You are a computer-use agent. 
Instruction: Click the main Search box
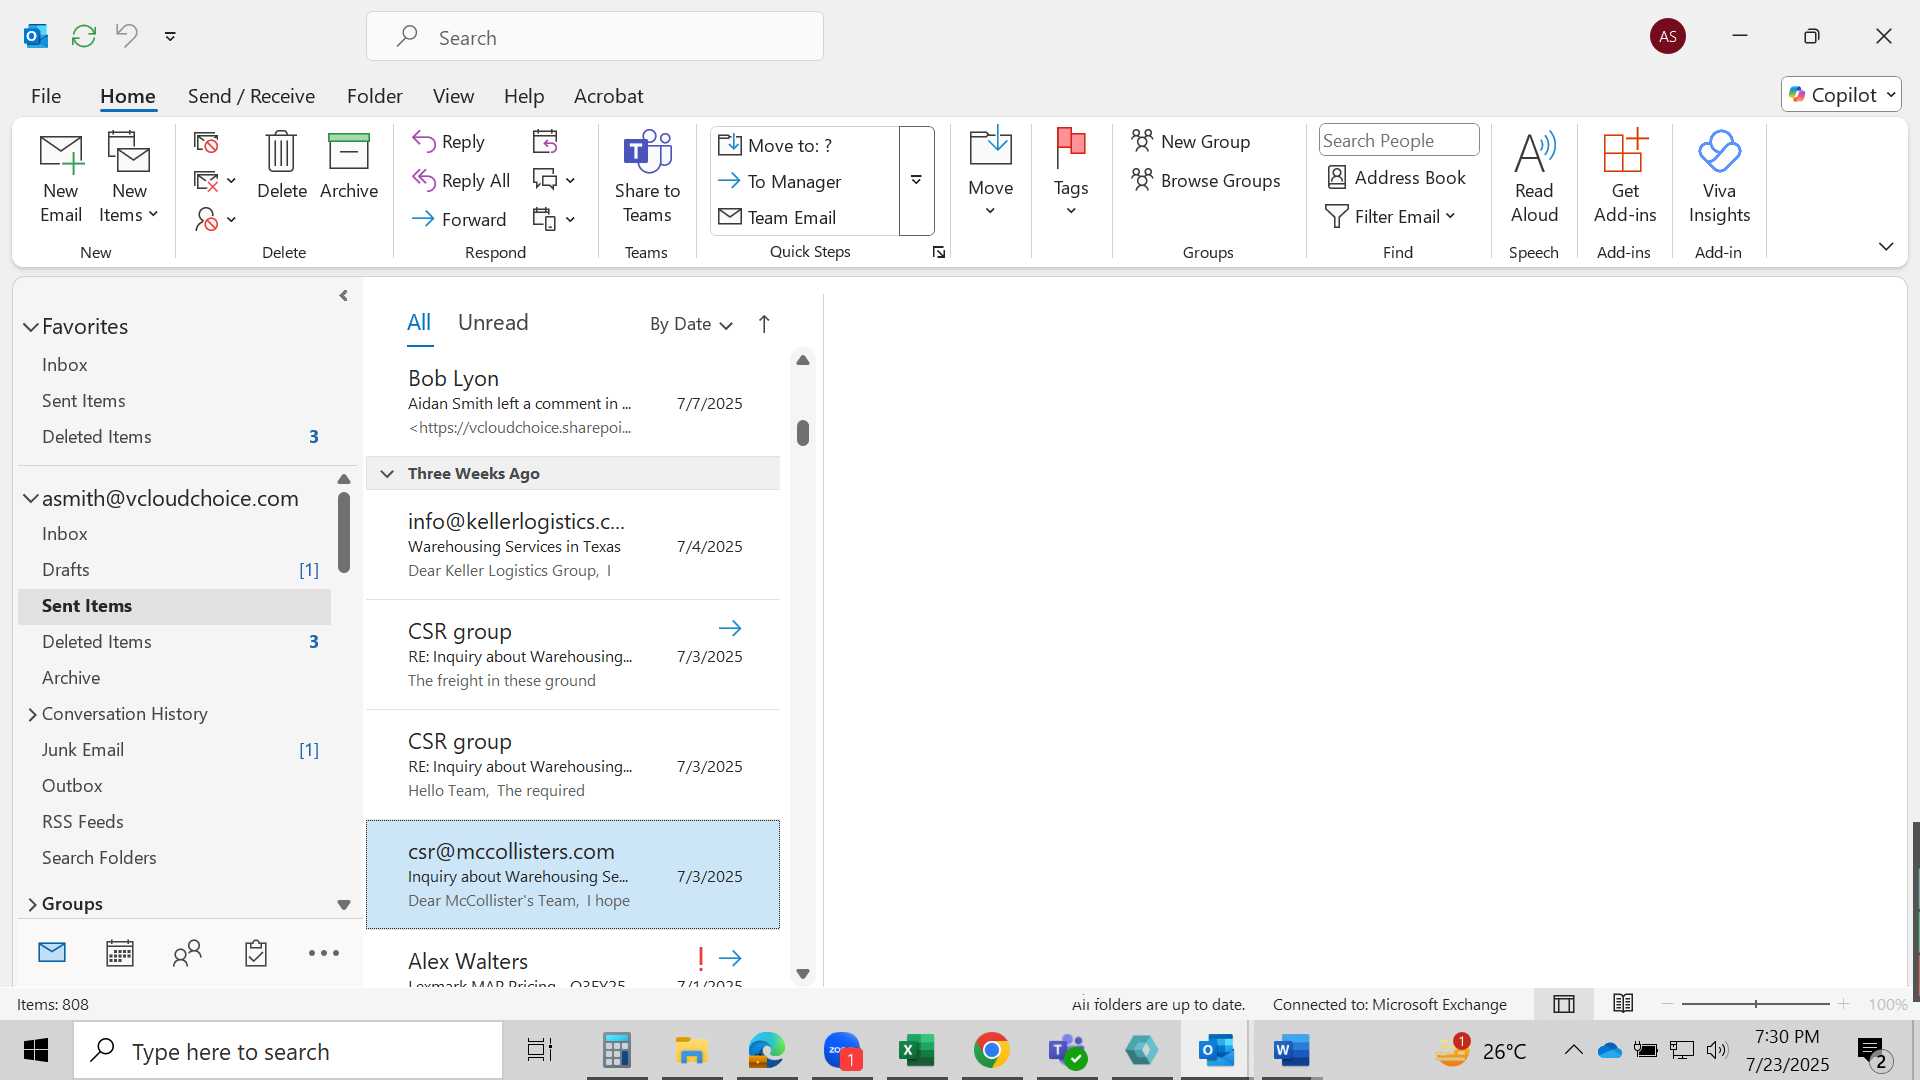click(x=595, y=37)
